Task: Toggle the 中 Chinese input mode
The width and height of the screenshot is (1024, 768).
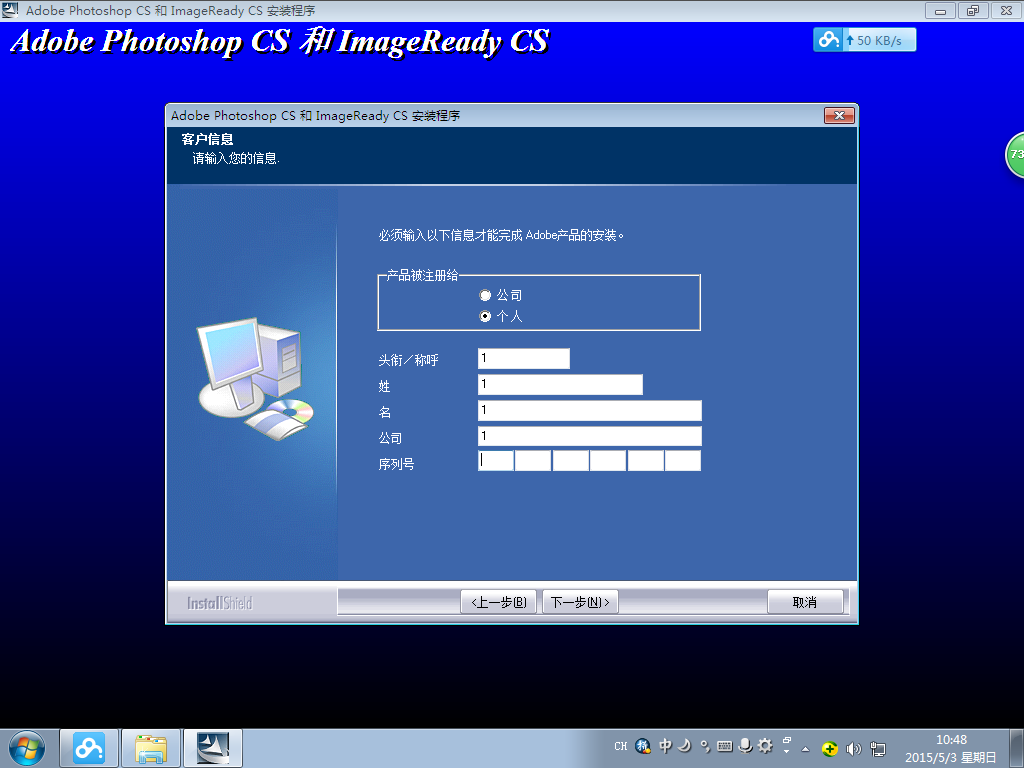Action: (665, 746)
